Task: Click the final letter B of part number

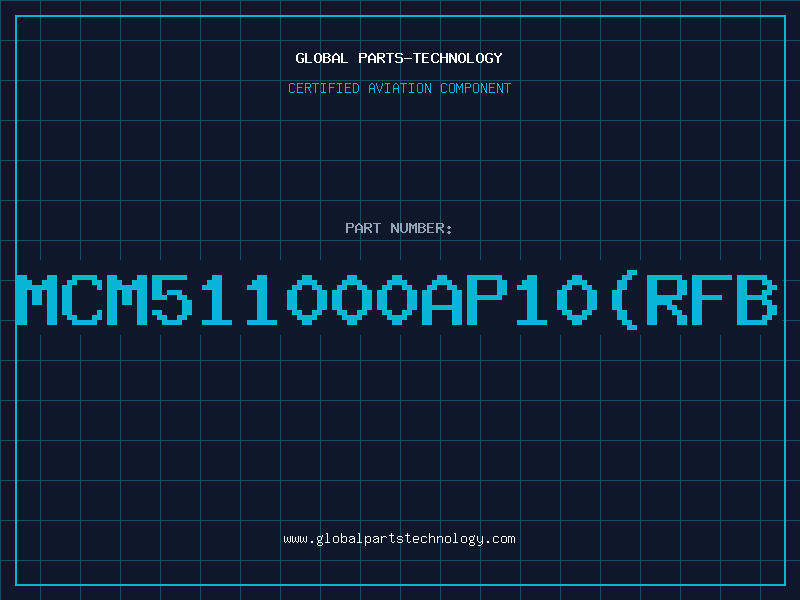Action: click(757, 300)
